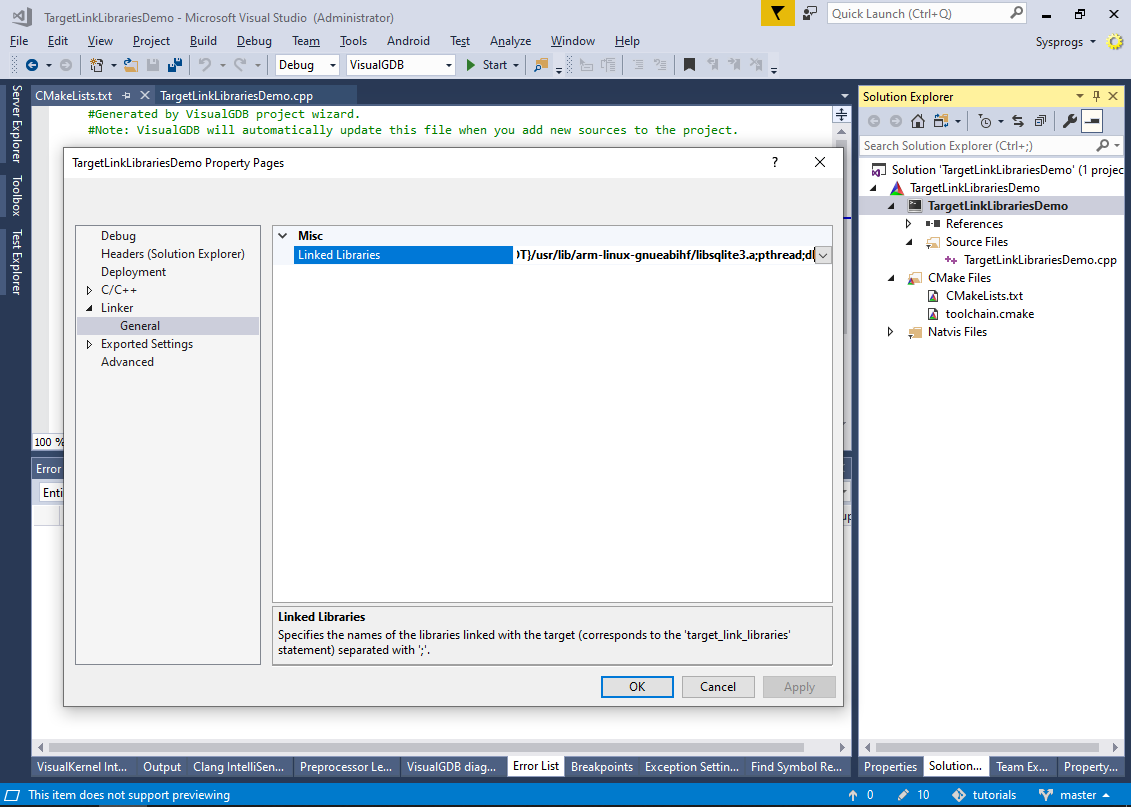
Task: Click the pin icon on CMakeLists.txt tab
Action: [x=127, y=95]
